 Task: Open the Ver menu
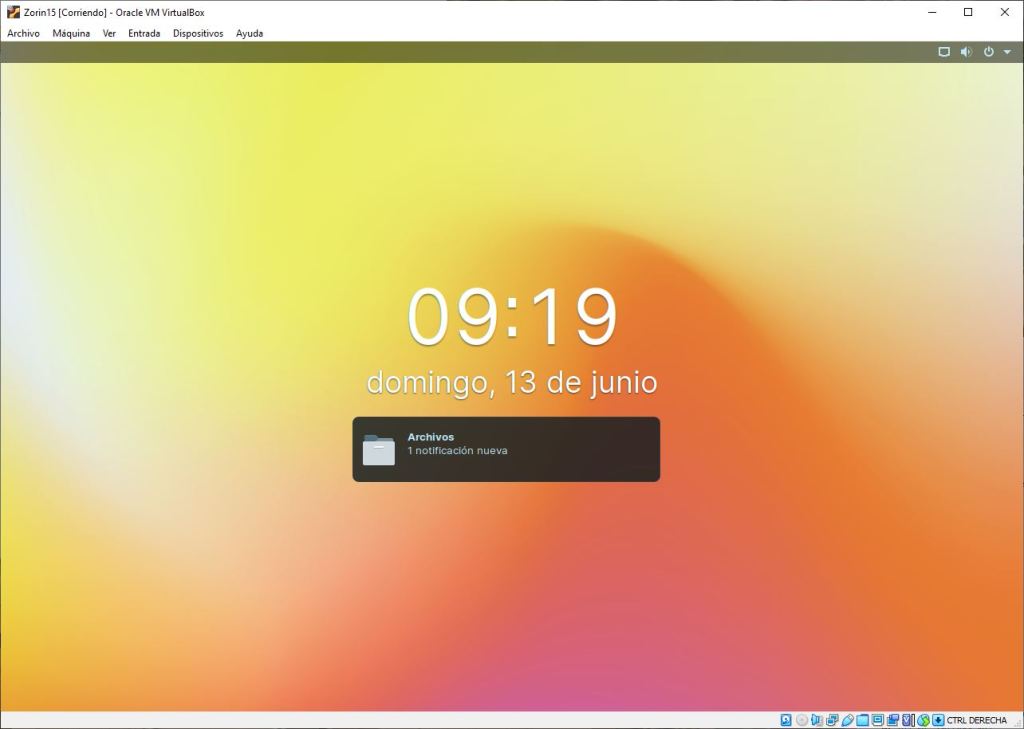tap(109, 33)
